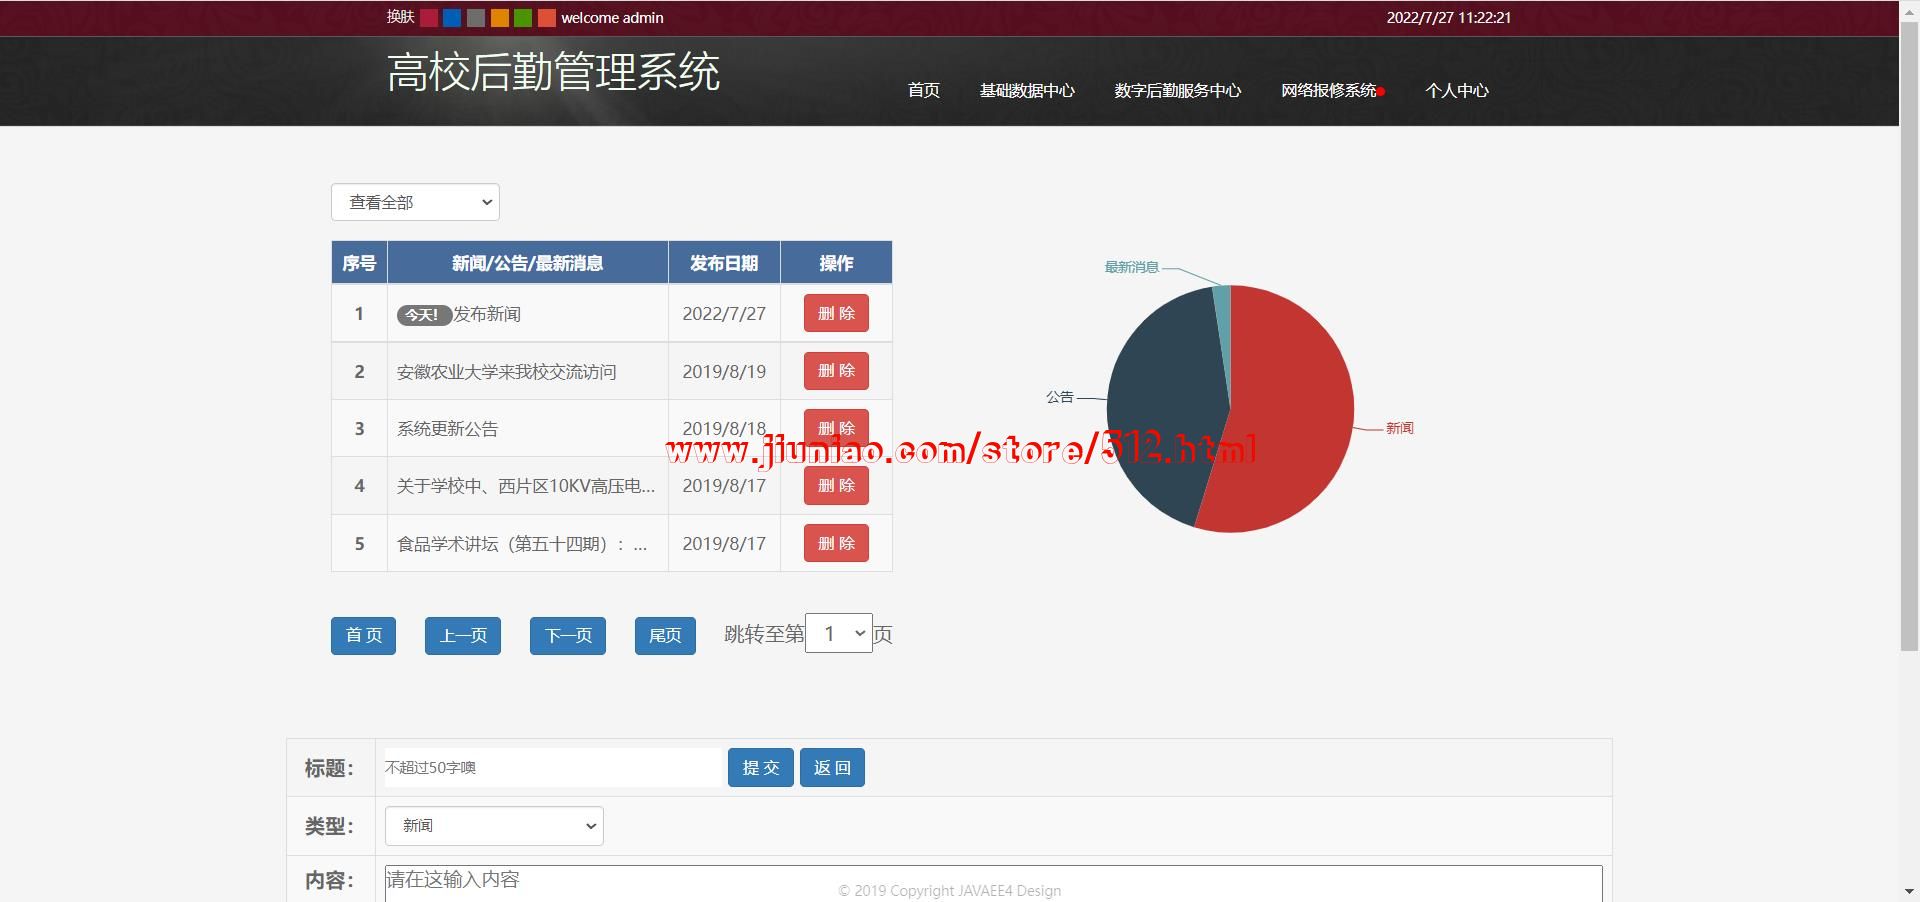Image resolution: width=1920 pixels, height=902 pixels.
Task: Click the 返回 button
Action: click(832, 768)
